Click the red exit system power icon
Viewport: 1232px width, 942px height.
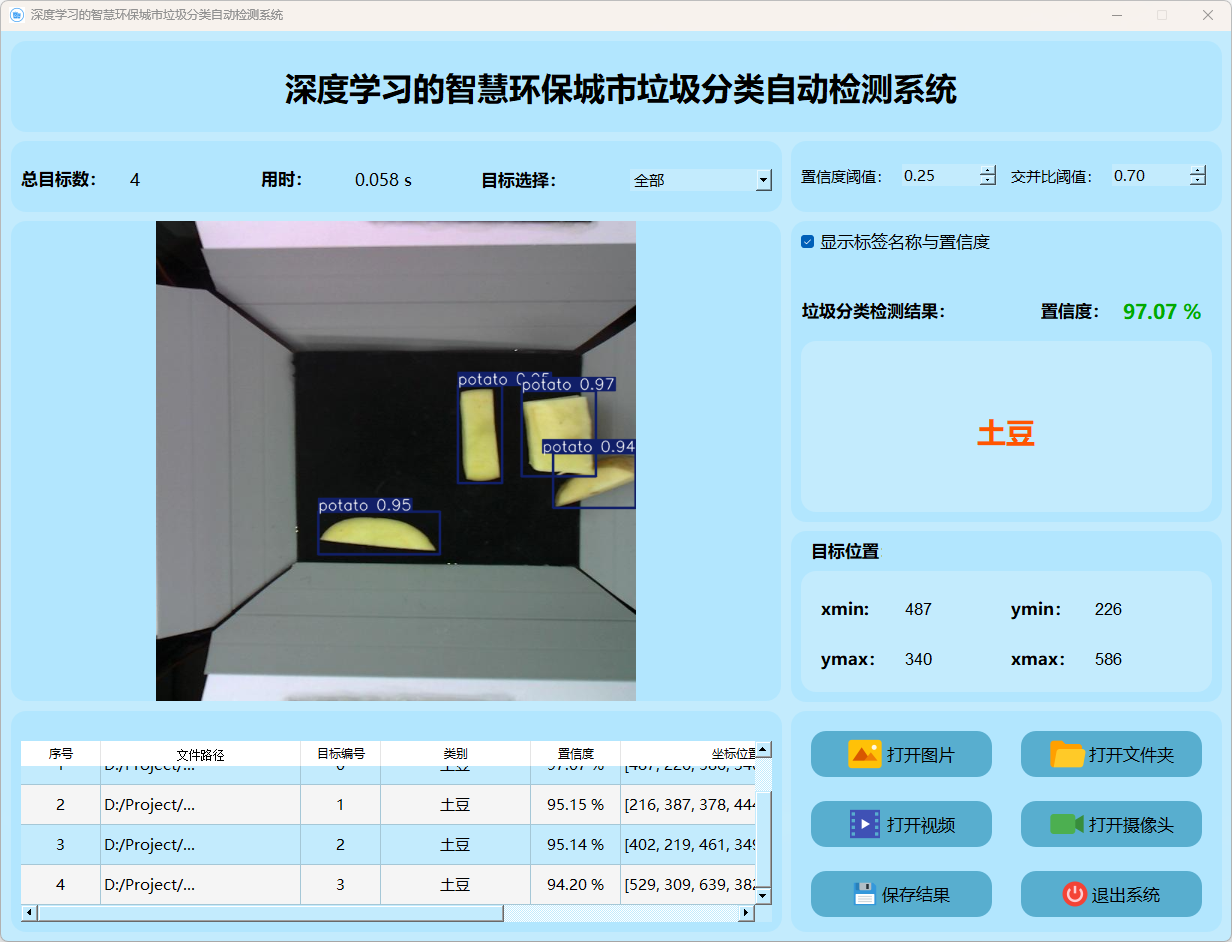pyautogui.click(x=1074, y=894)
